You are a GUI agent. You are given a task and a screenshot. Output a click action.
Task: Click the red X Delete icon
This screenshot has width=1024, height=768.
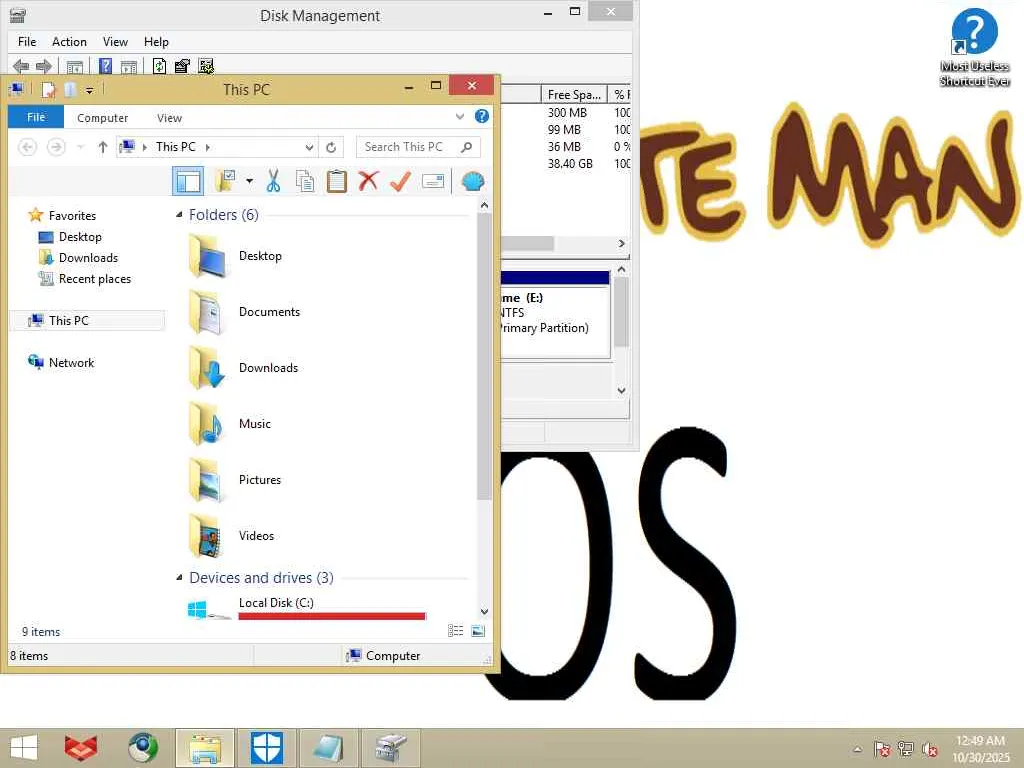(x=368, y=181)
